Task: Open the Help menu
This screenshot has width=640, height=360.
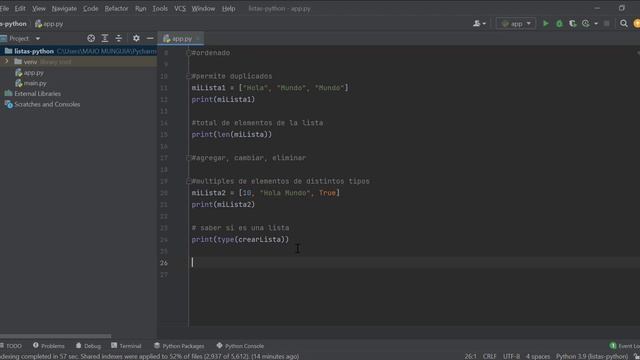Action: [x=229, y=9]
